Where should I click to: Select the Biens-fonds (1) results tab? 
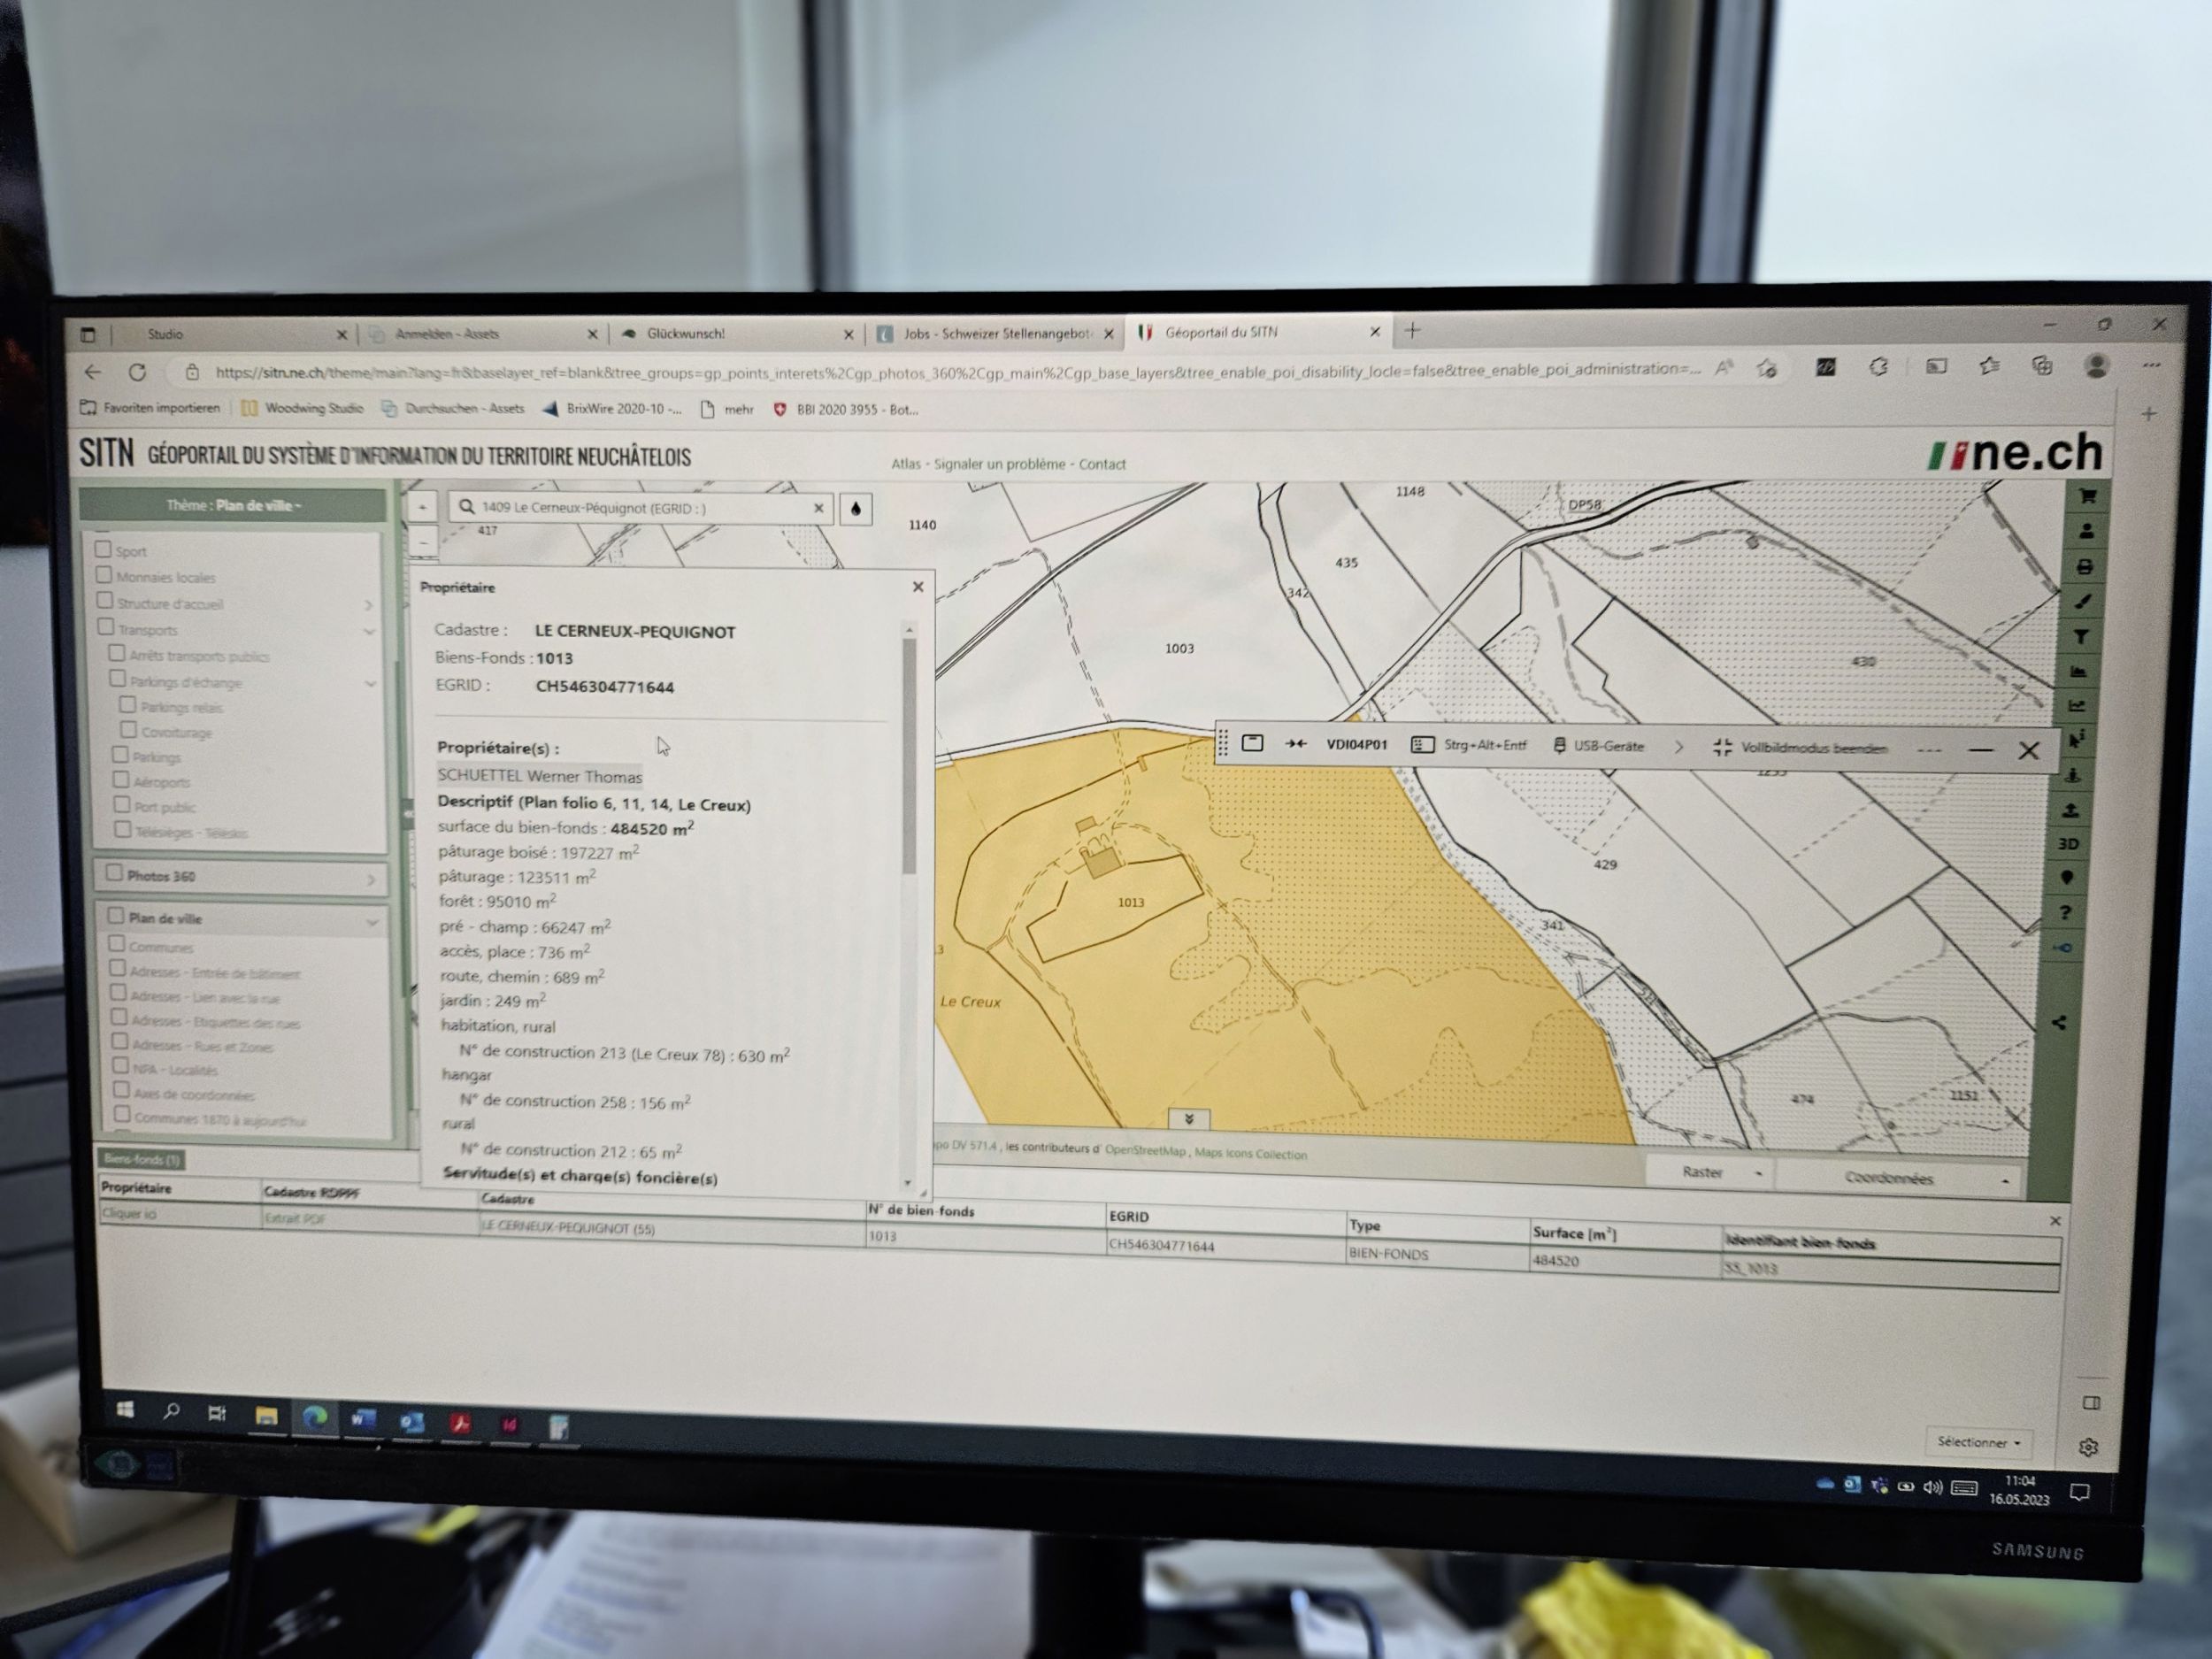(x=141, y=1160)
